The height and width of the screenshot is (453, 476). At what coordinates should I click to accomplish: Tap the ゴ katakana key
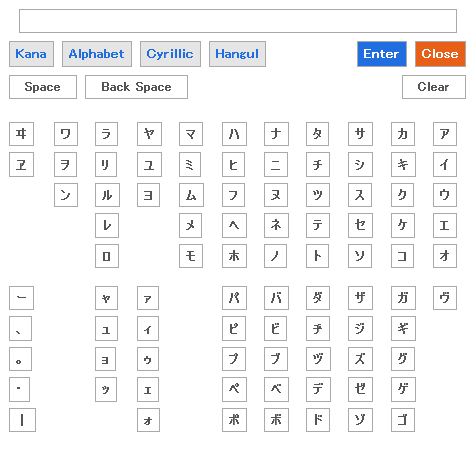403,420
